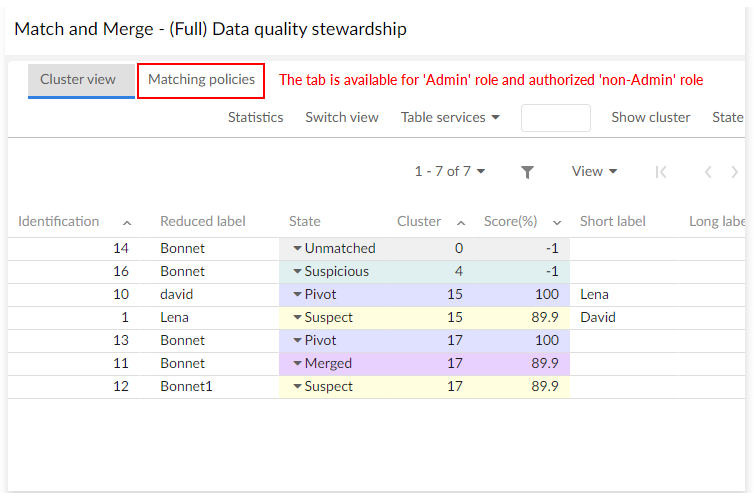Switch to Matching policies tab
Screen dimensions: 754x500
201,79
